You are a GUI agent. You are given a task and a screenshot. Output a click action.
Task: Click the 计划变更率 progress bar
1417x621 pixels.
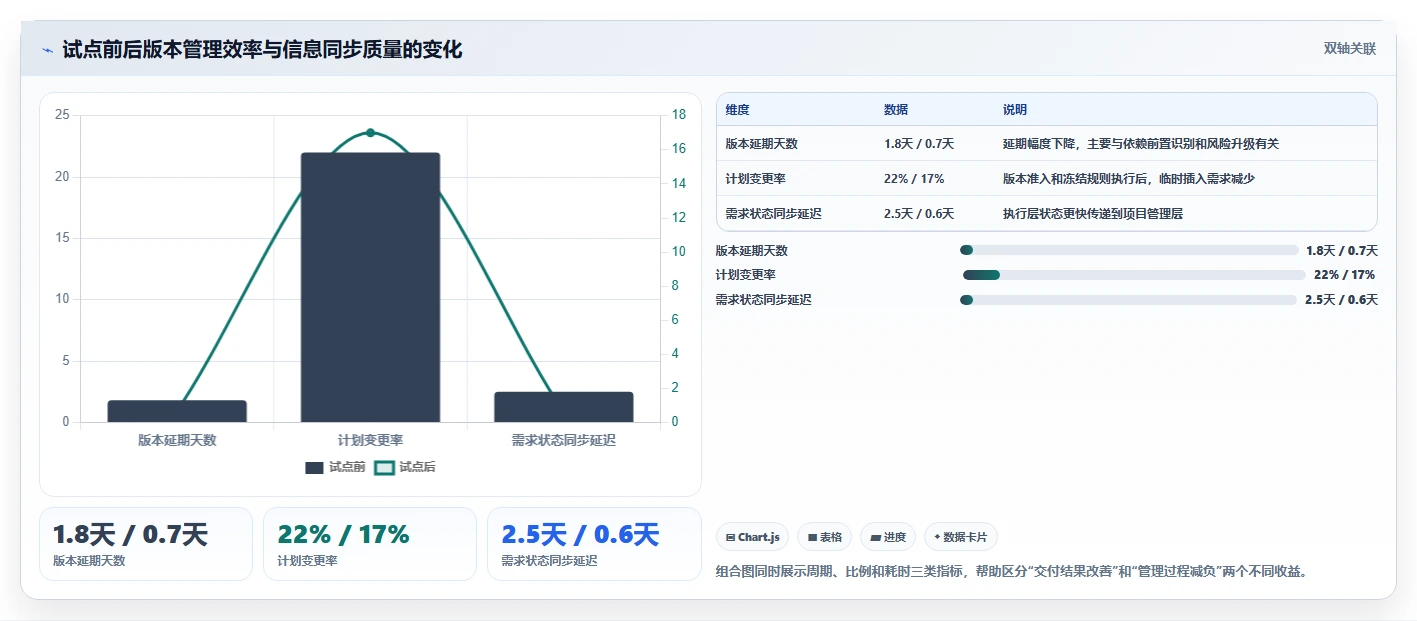pyautogui.click(x=1134, y=275)
